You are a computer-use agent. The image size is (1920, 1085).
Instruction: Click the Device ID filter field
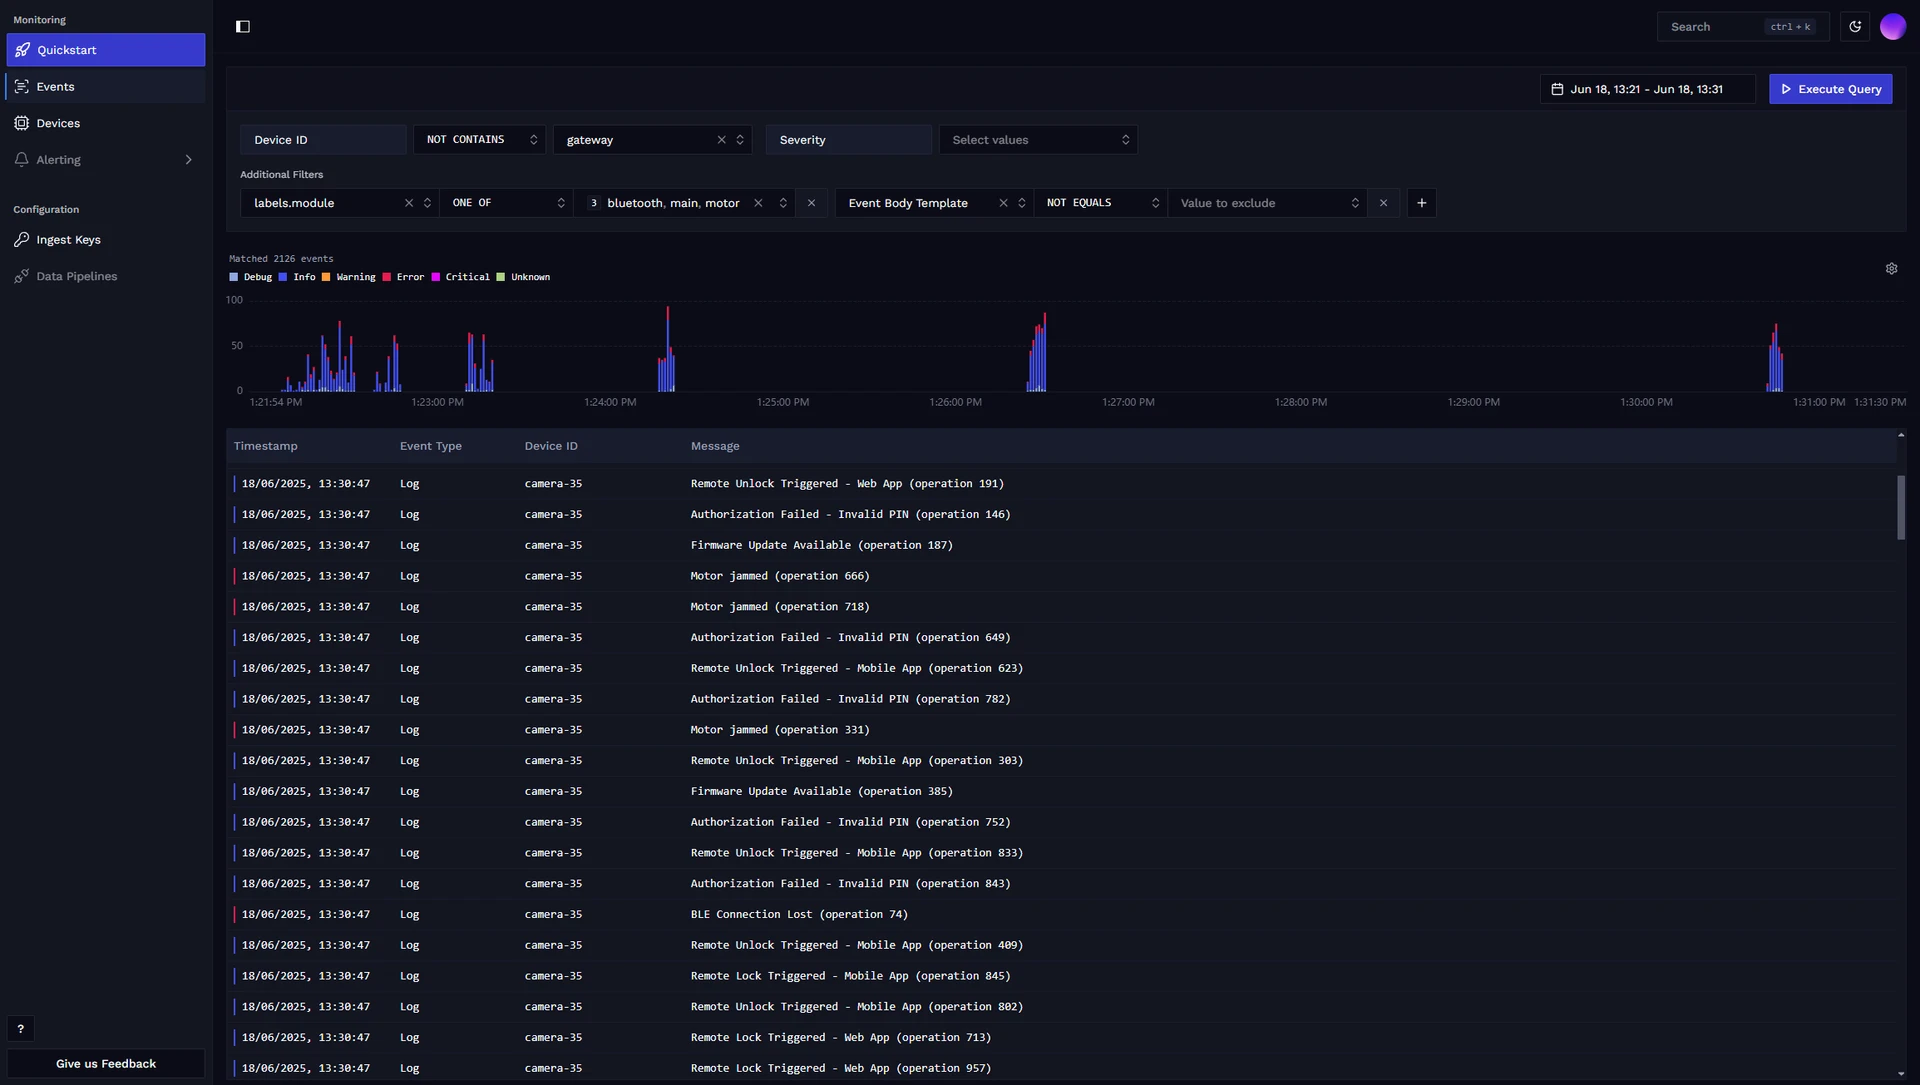[323, 140]
